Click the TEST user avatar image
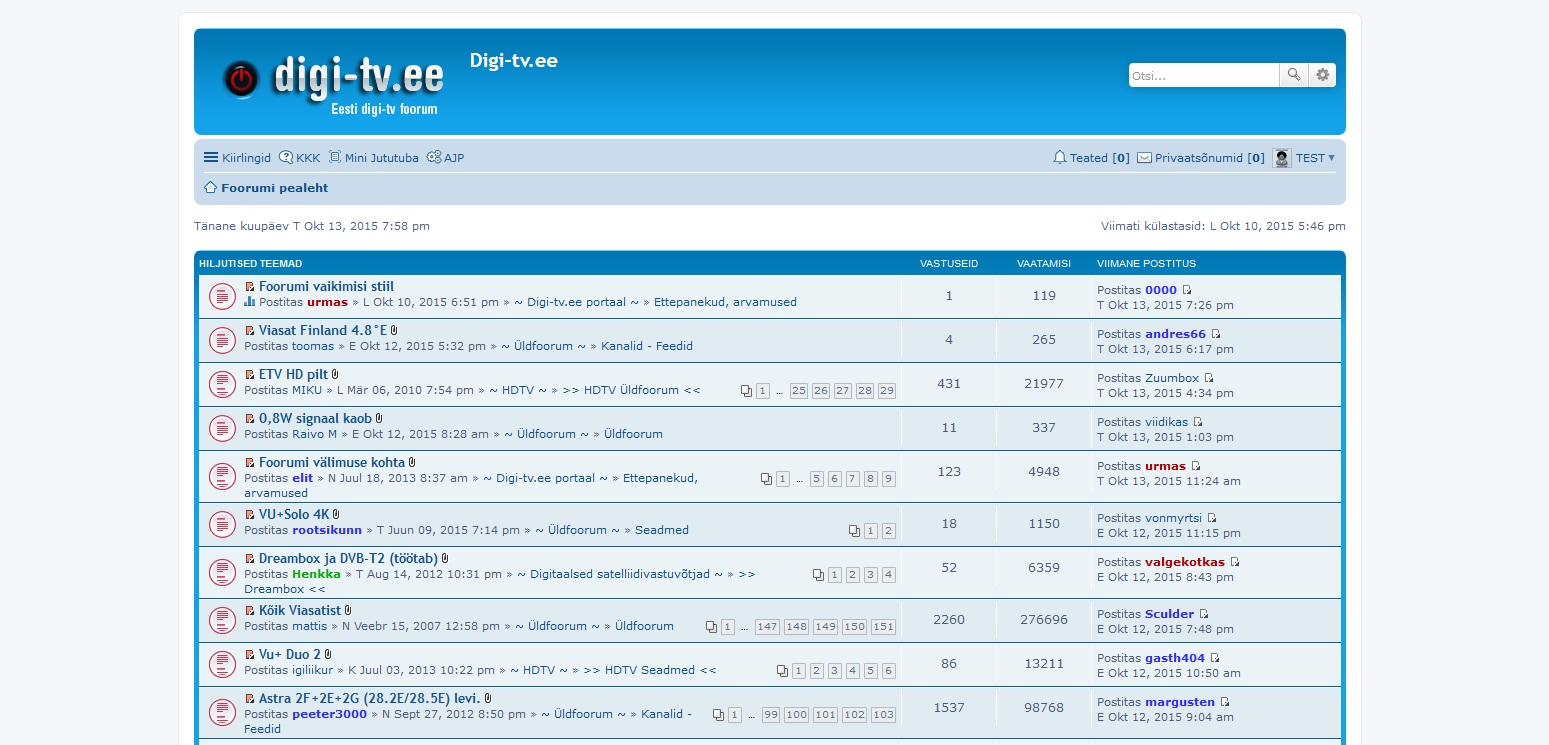 [1281, 158]
